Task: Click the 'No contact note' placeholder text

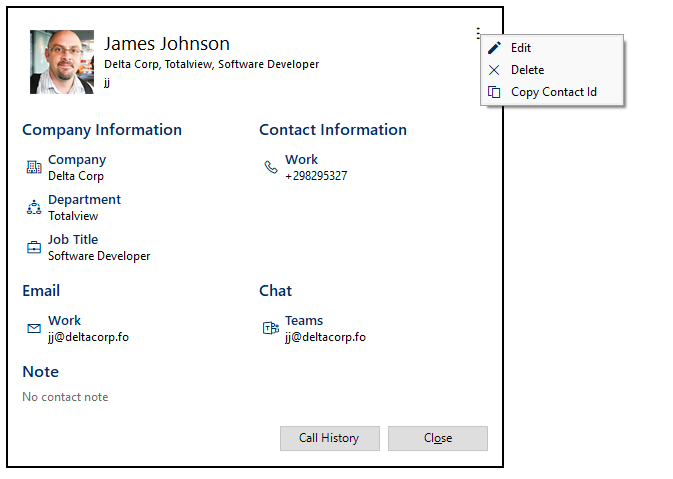Action: point(65,397)
